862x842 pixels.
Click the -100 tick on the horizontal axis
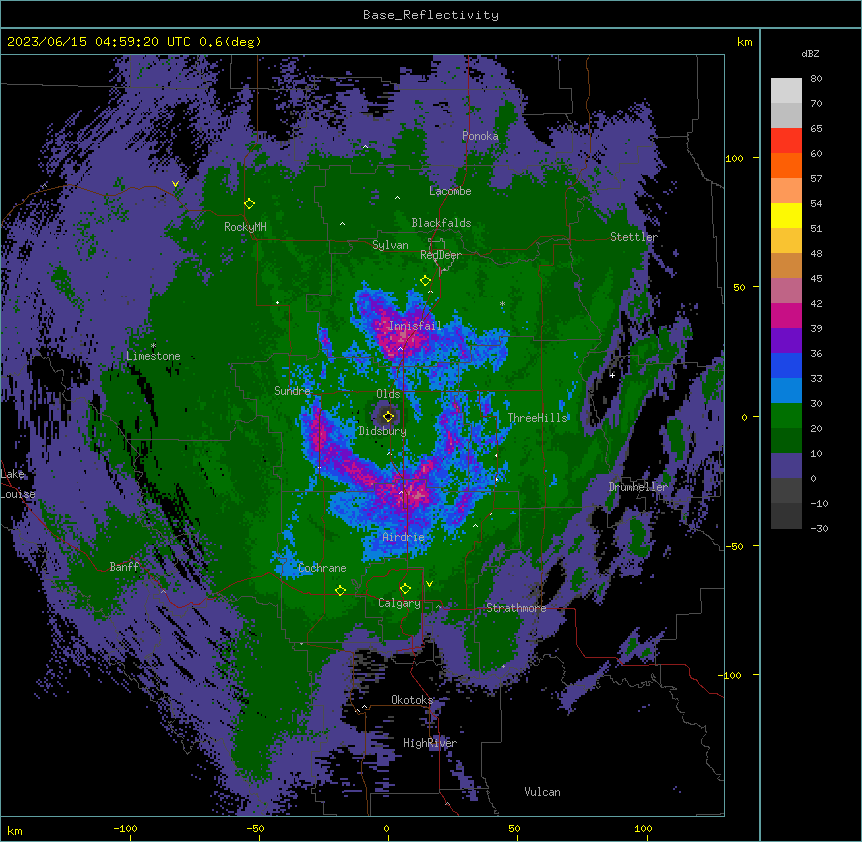(x=125, y=828)
